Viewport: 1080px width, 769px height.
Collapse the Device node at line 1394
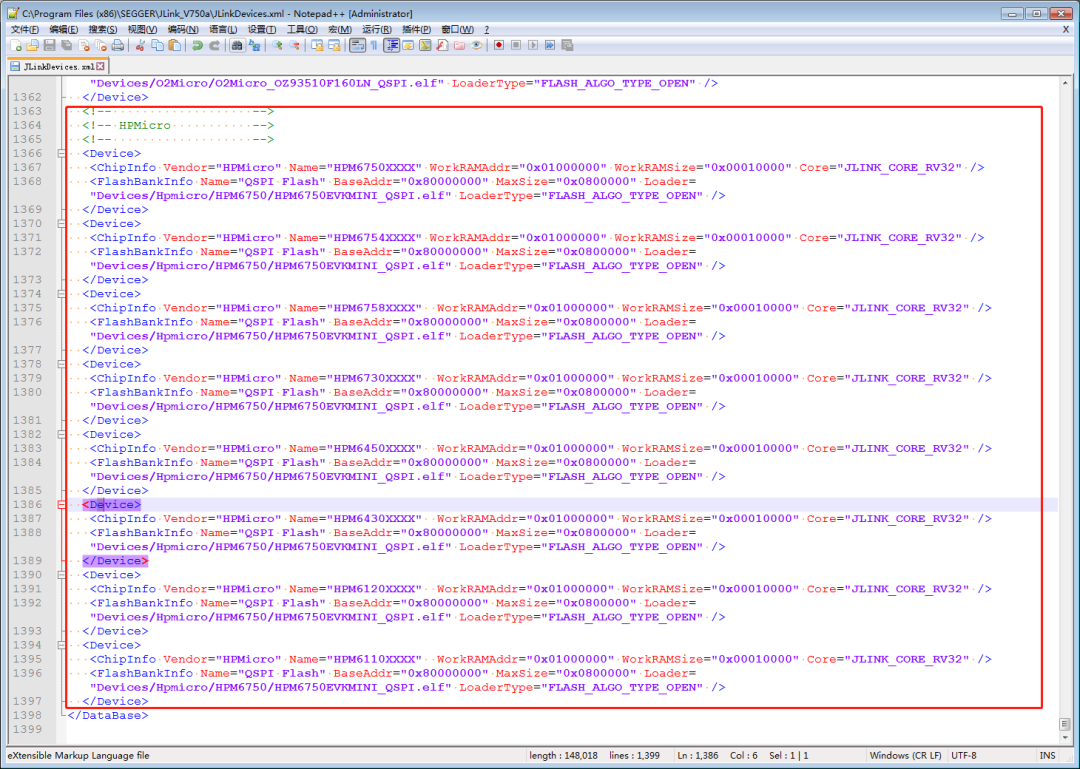pyautogui.click(x=62, y=644)
